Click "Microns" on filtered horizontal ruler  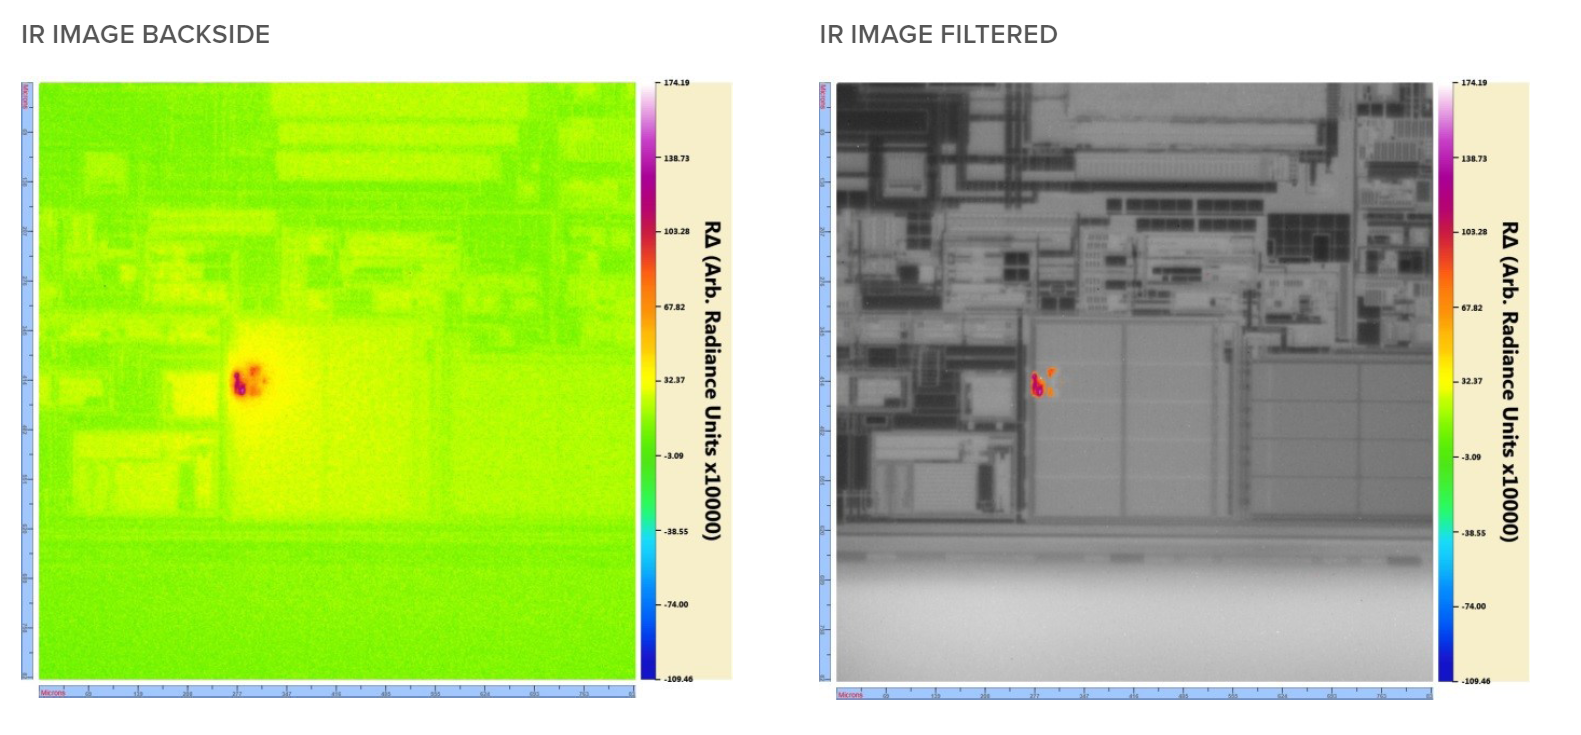(x=850, y=694)
